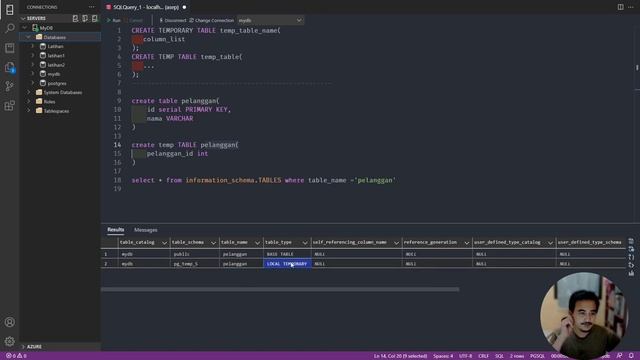Click Disconnect in the query toolbar
Image resolution: width=640 pixels, height=360 pixels.
click(173, 20)
